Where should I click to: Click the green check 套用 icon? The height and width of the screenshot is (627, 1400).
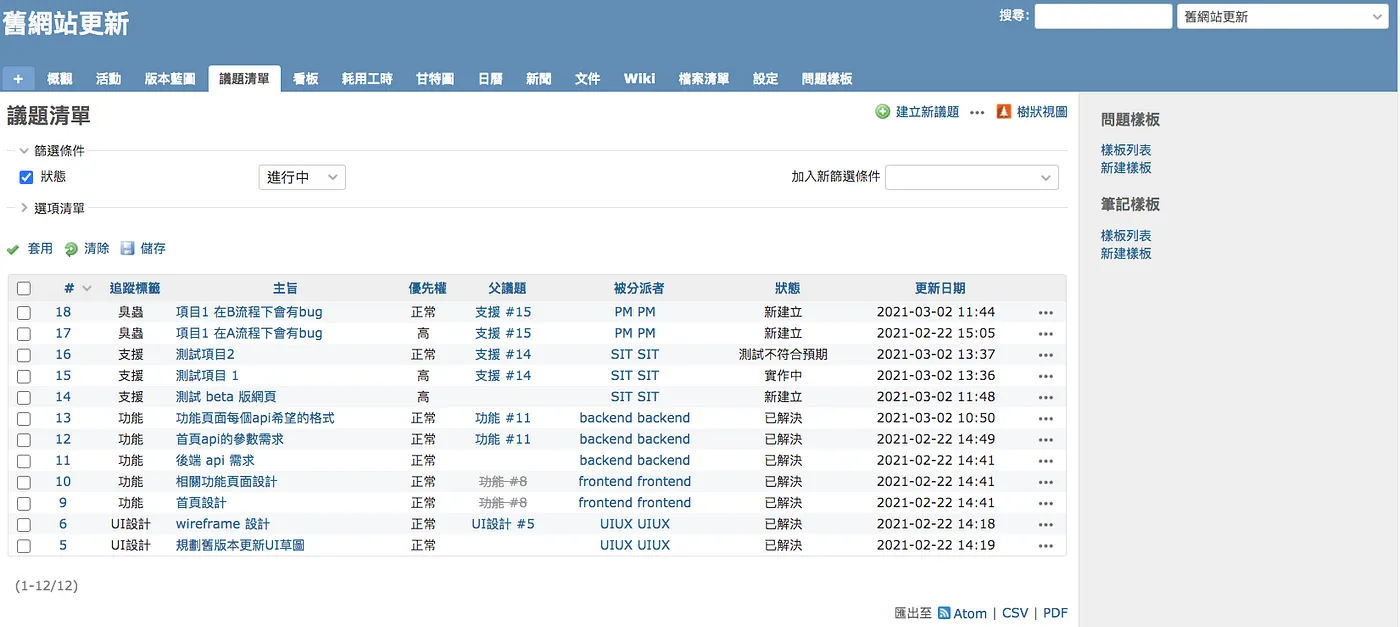13,249
